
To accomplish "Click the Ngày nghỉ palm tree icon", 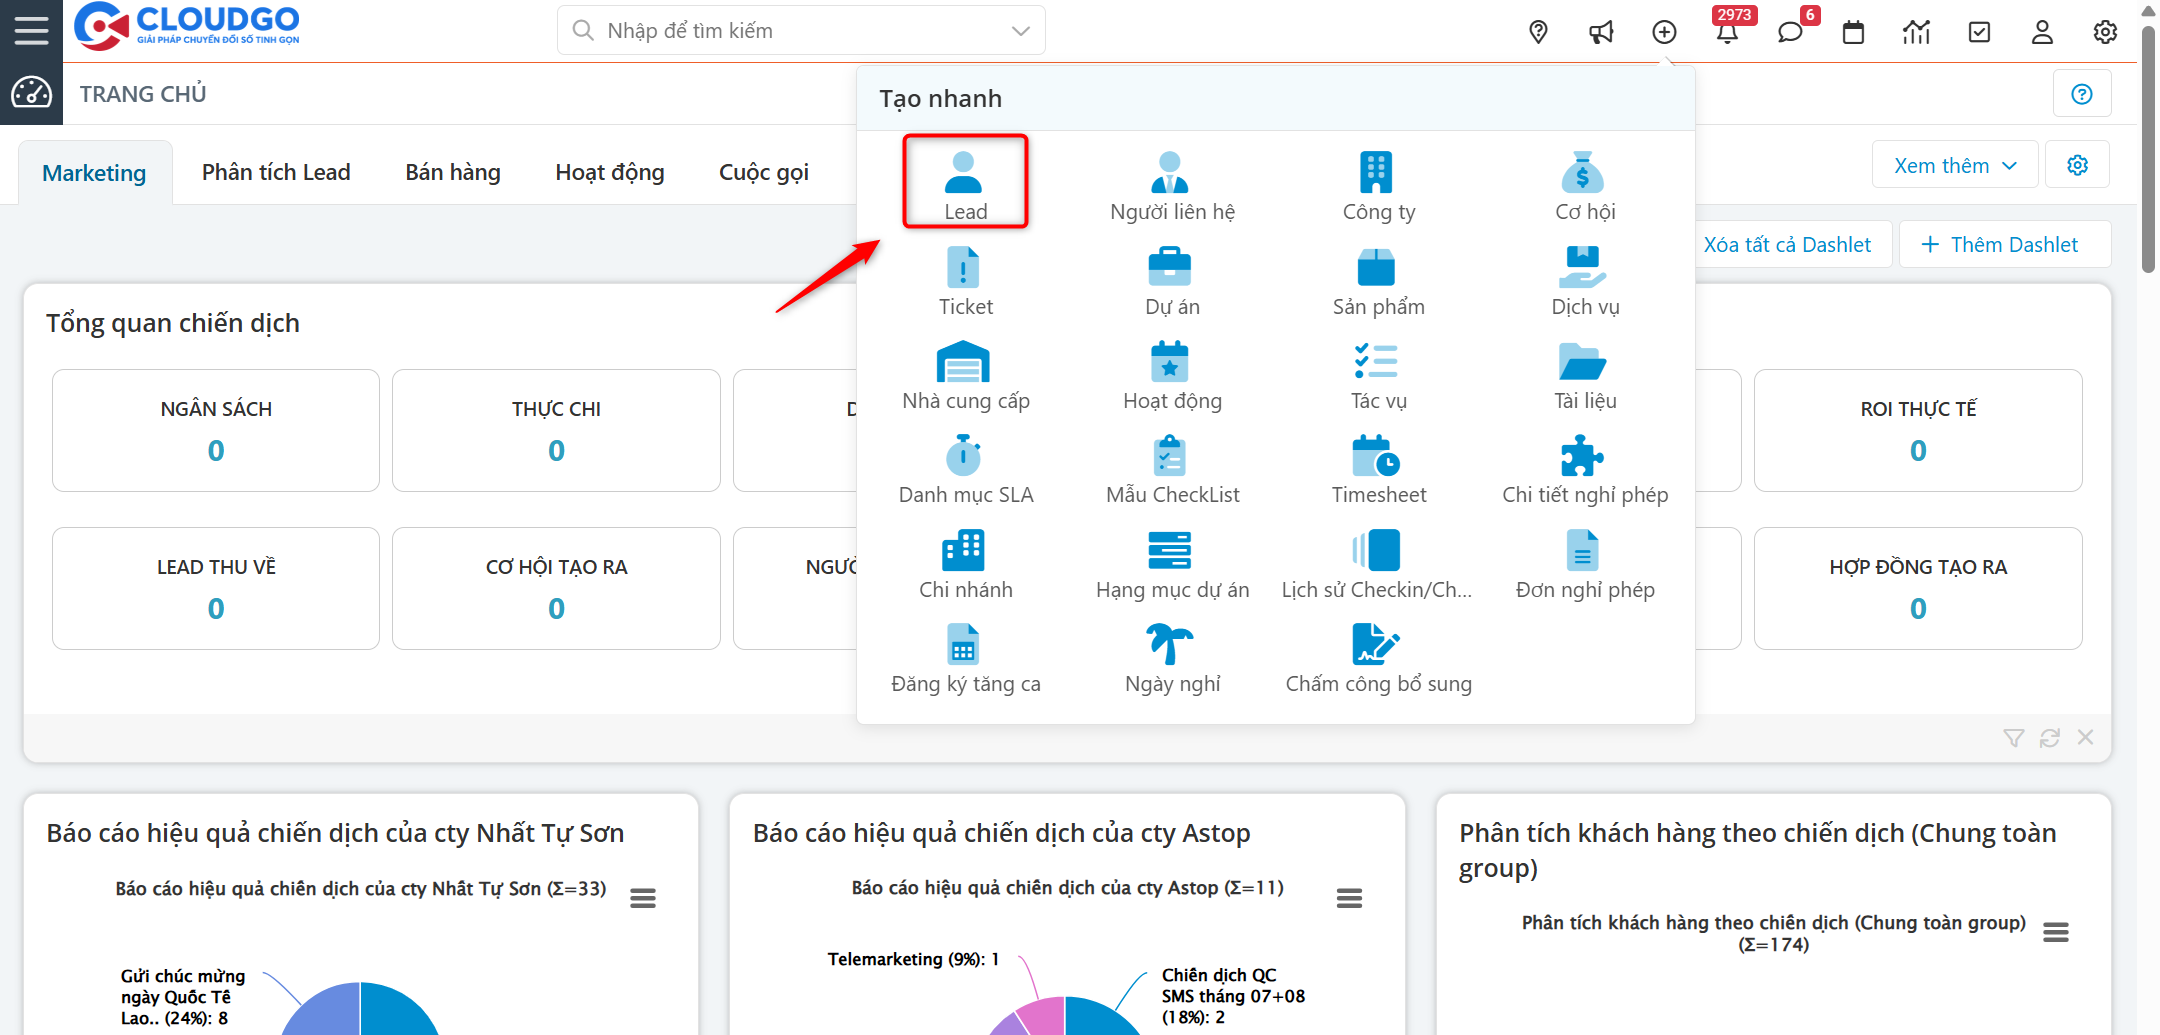I will pyautogui.click(x=1170, y=645).
